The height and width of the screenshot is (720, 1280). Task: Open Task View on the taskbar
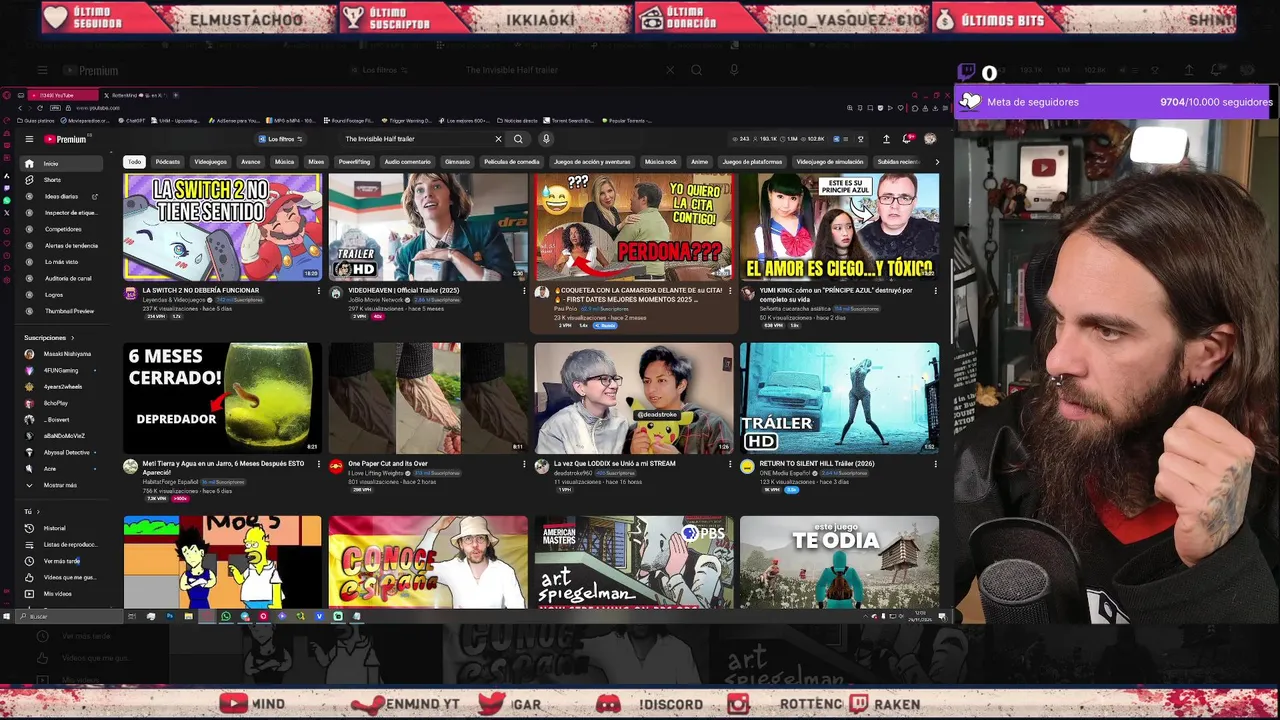132,616
